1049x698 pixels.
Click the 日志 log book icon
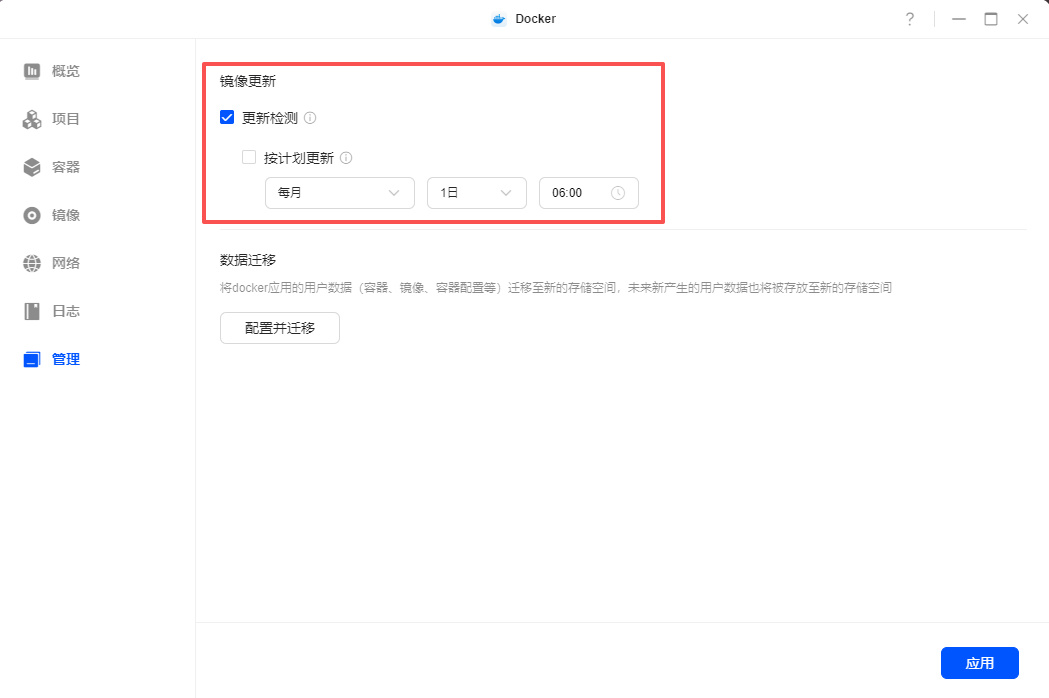pos(31,311)
